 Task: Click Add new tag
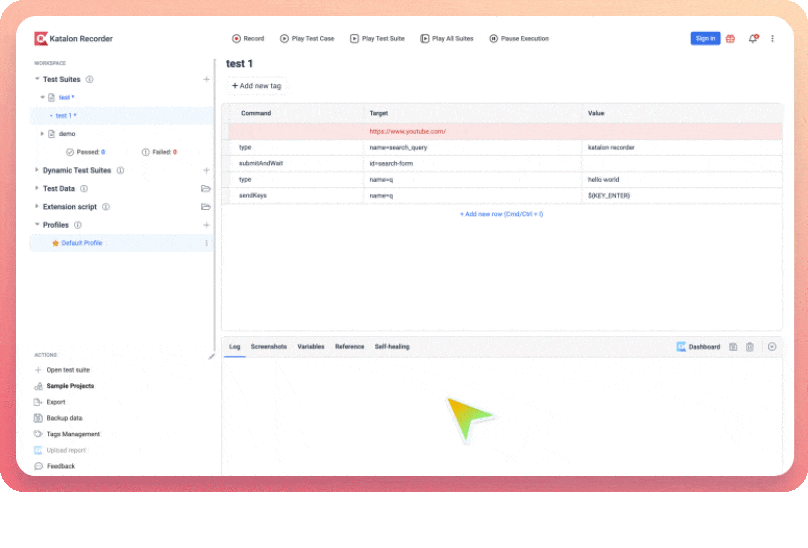pos(257,86)
